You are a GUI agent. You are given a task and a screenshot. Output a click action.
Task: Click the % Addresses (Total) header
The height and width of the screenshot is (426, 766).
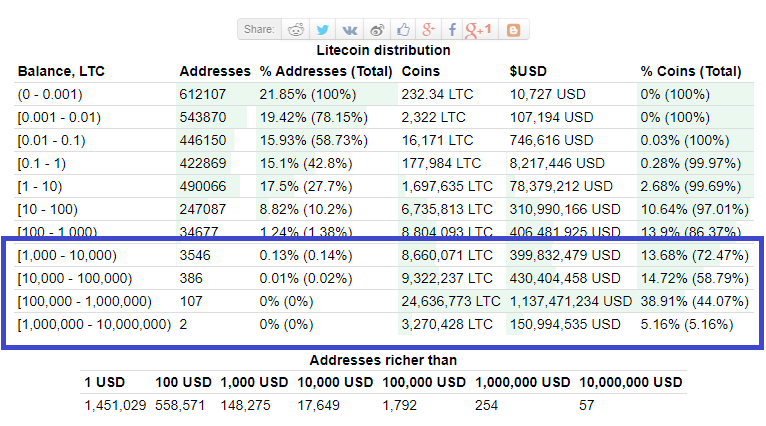[x=326, y=71]
